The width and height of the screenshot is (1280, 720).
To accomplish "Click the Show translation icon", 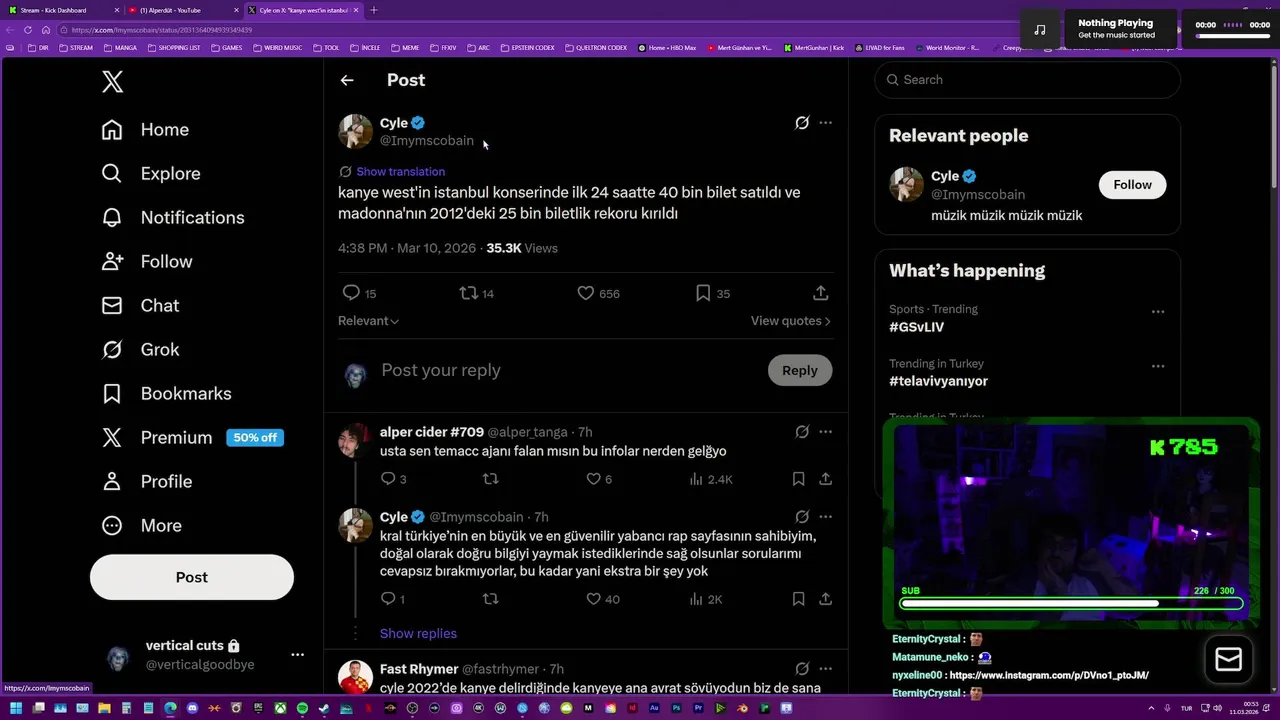I will (345, 172).
